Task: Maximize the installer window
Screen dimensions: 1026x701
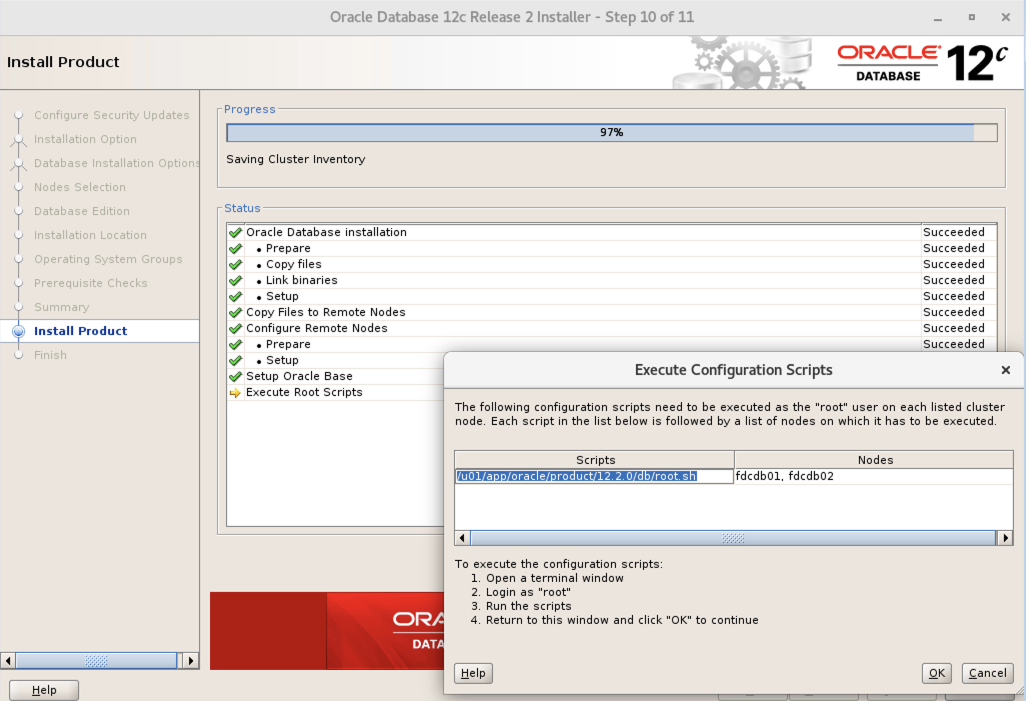Action: coord(972,18)
